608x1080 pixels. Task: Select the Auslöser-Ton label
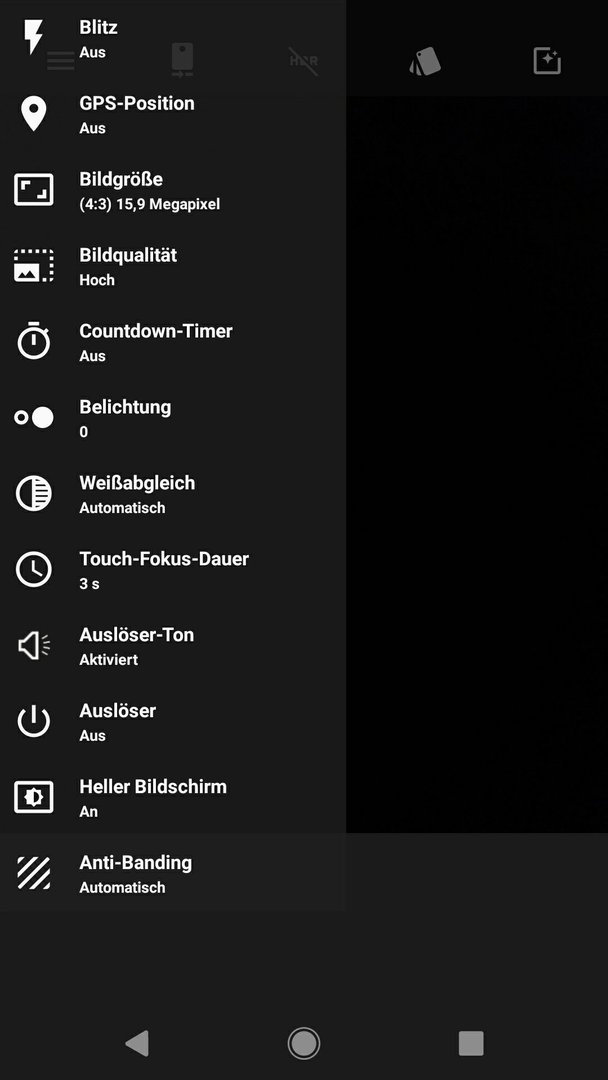point(136,634)
